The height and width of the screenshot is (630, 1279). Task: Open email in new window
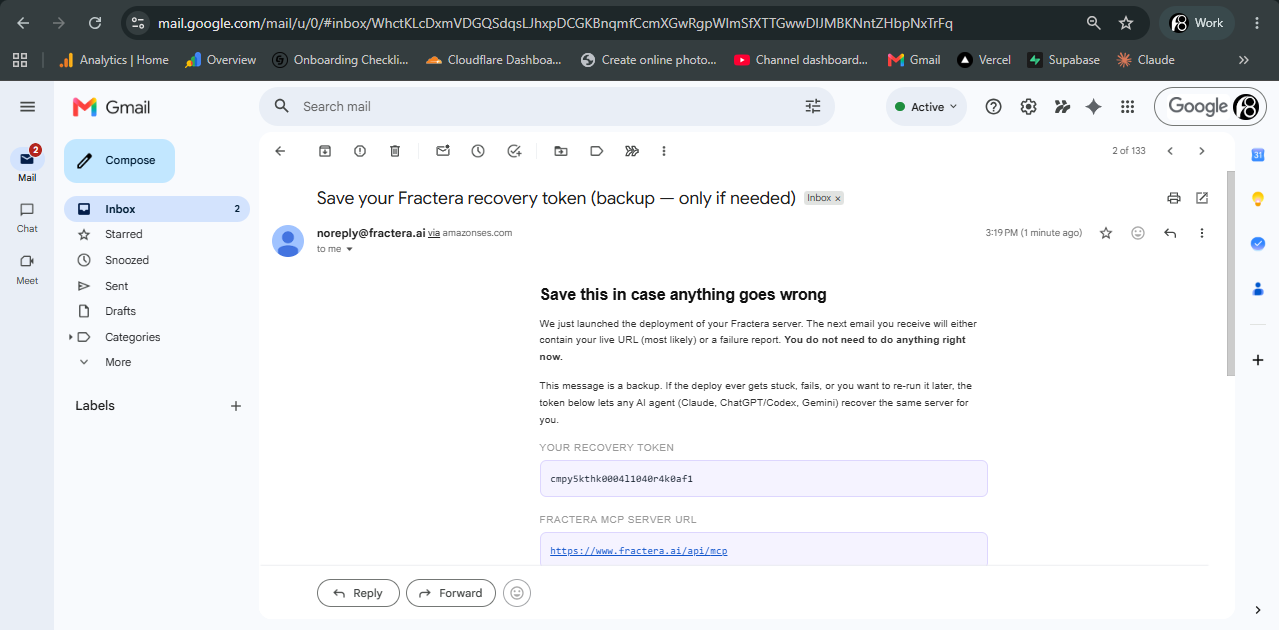click(x=1202, y=198)
